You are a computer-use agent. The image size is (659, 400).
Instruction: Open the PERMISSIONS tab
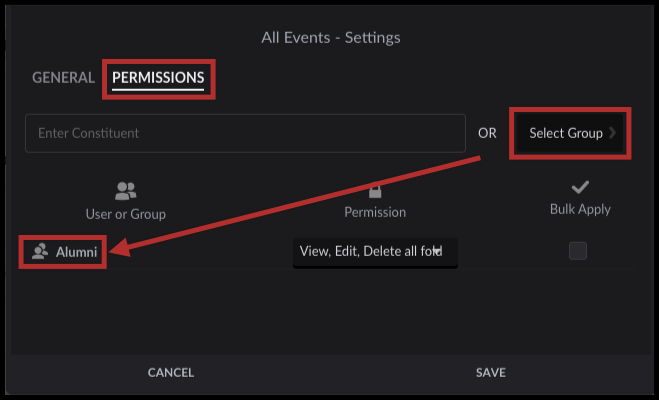pyautogui.click(x=158, y=78)
